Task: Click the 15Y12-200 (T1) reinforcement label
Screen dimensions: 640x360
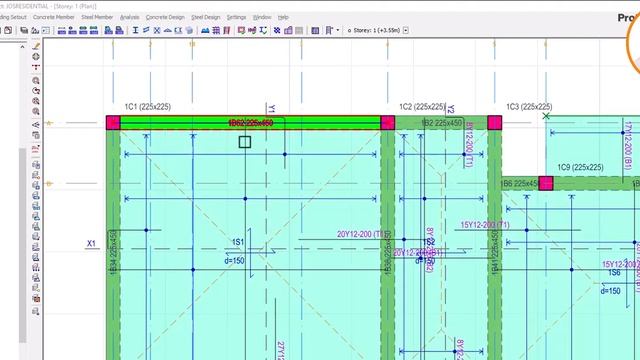Action: (x=485, y=225)
